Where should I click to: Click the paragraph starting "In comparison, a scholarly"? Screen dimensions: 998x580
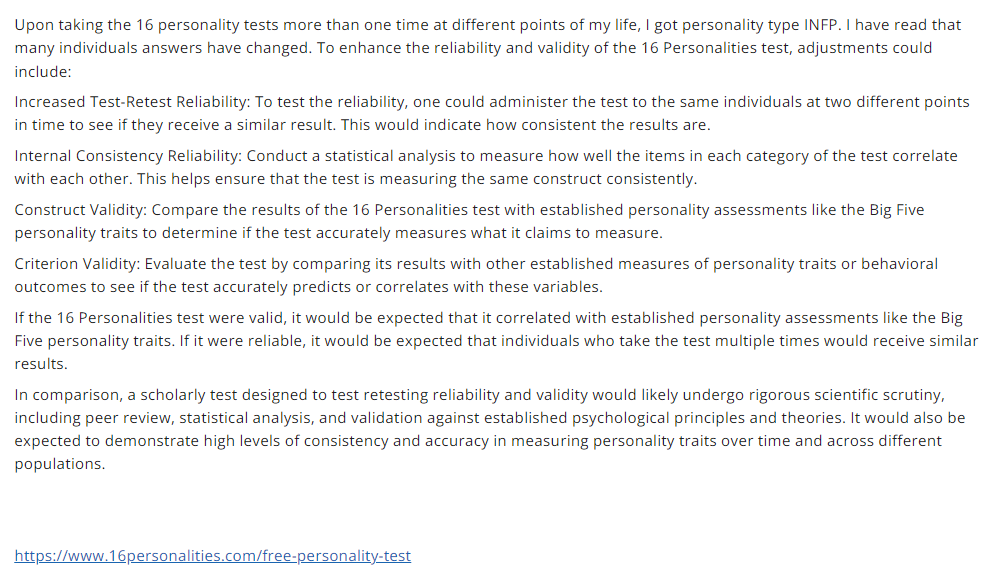coord(489,429)
